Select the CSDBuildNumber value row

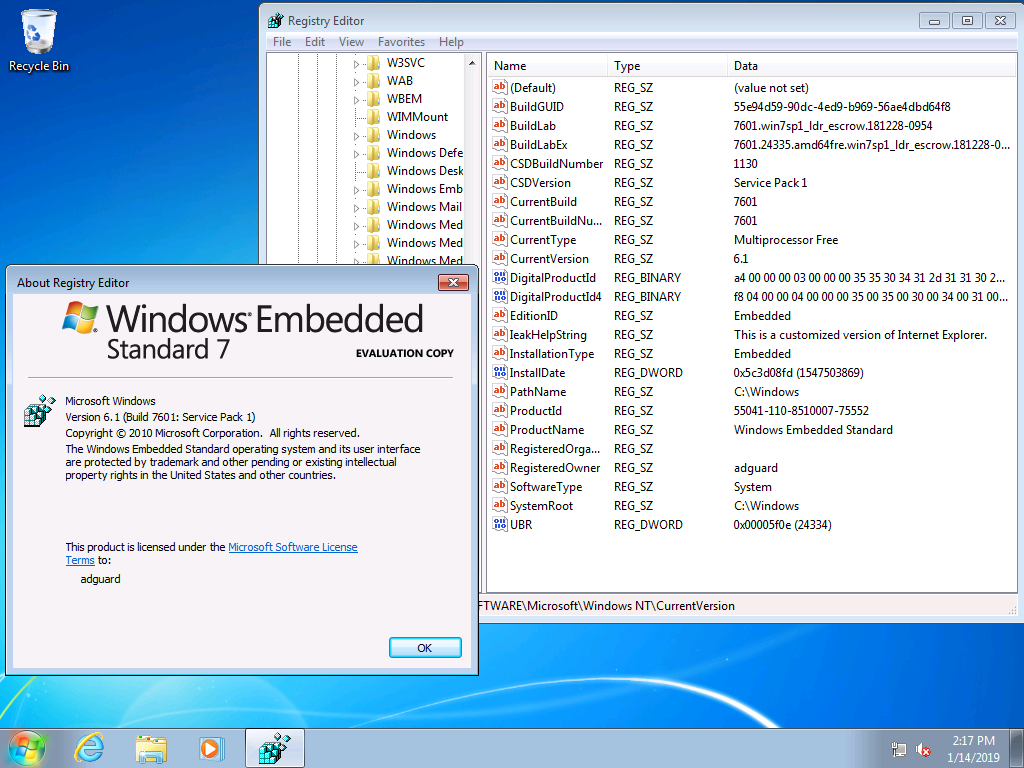point(752,163)
